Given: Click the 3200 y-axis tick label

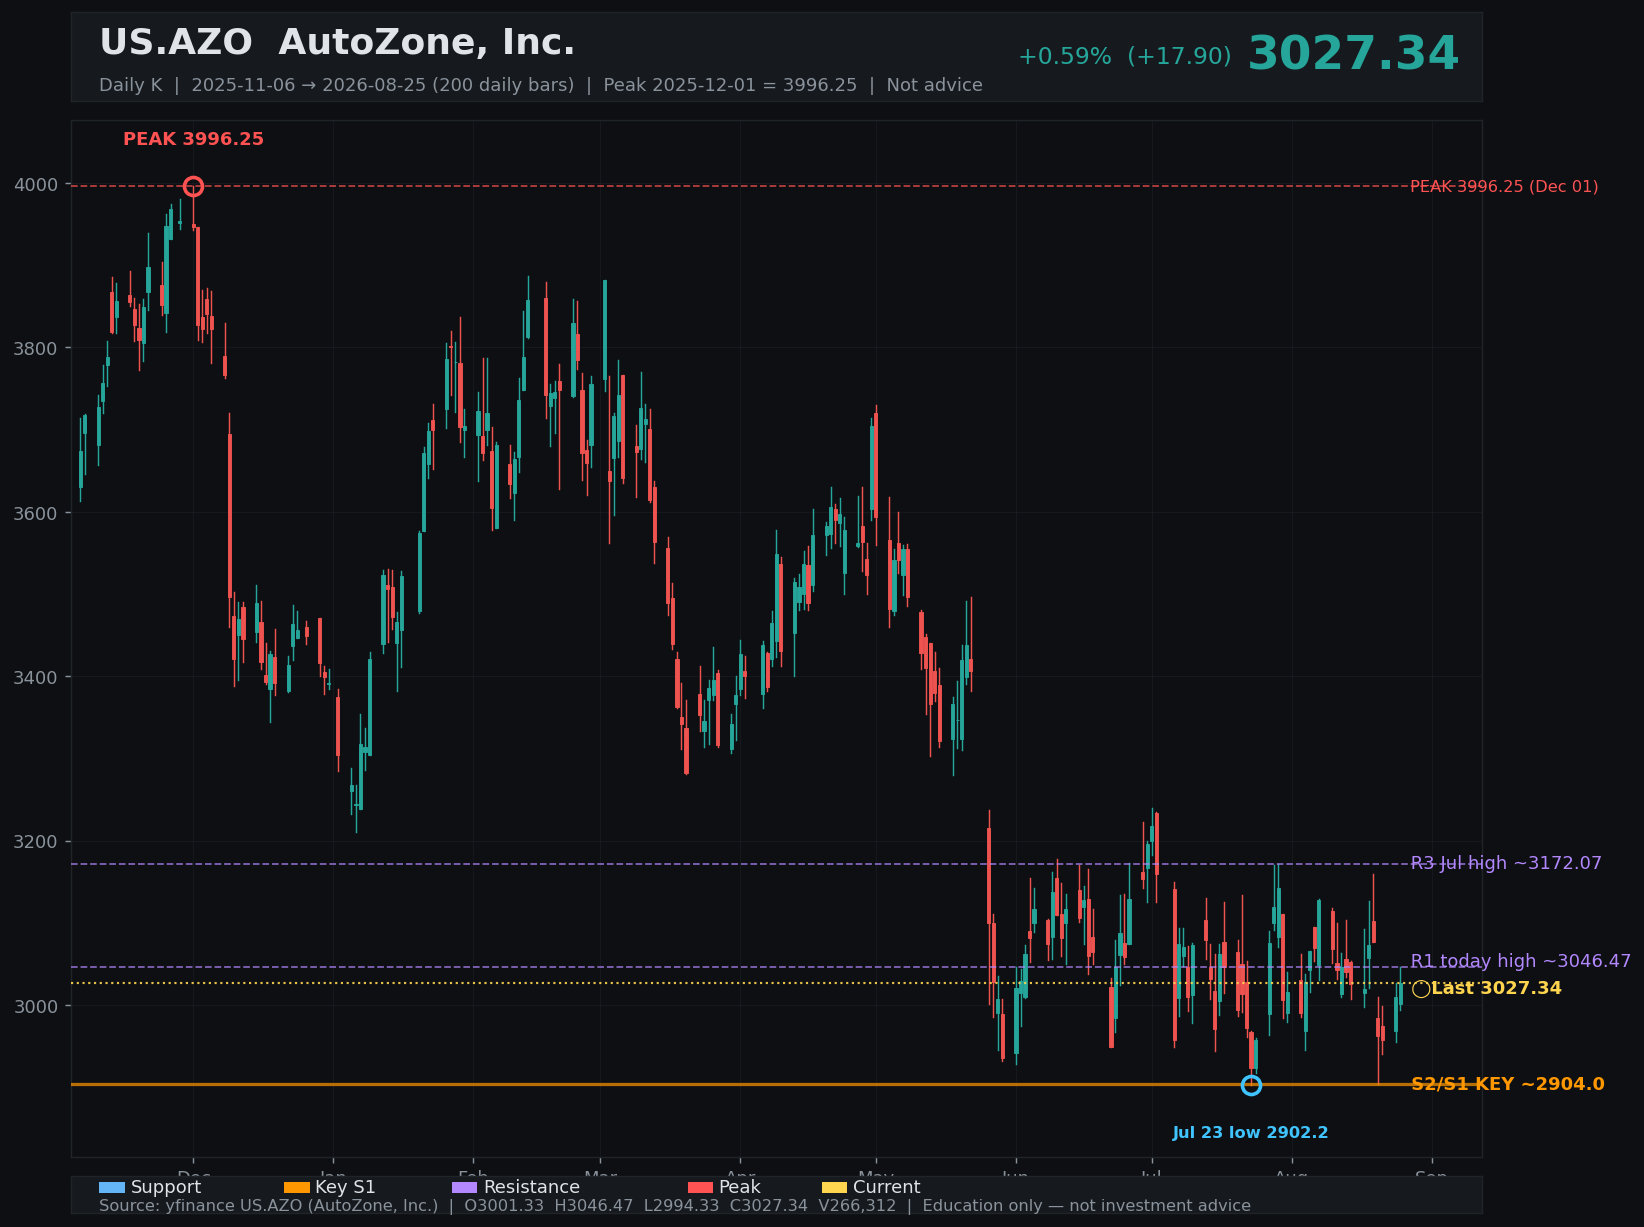Looking at the screenshot, I should (37, 842).
